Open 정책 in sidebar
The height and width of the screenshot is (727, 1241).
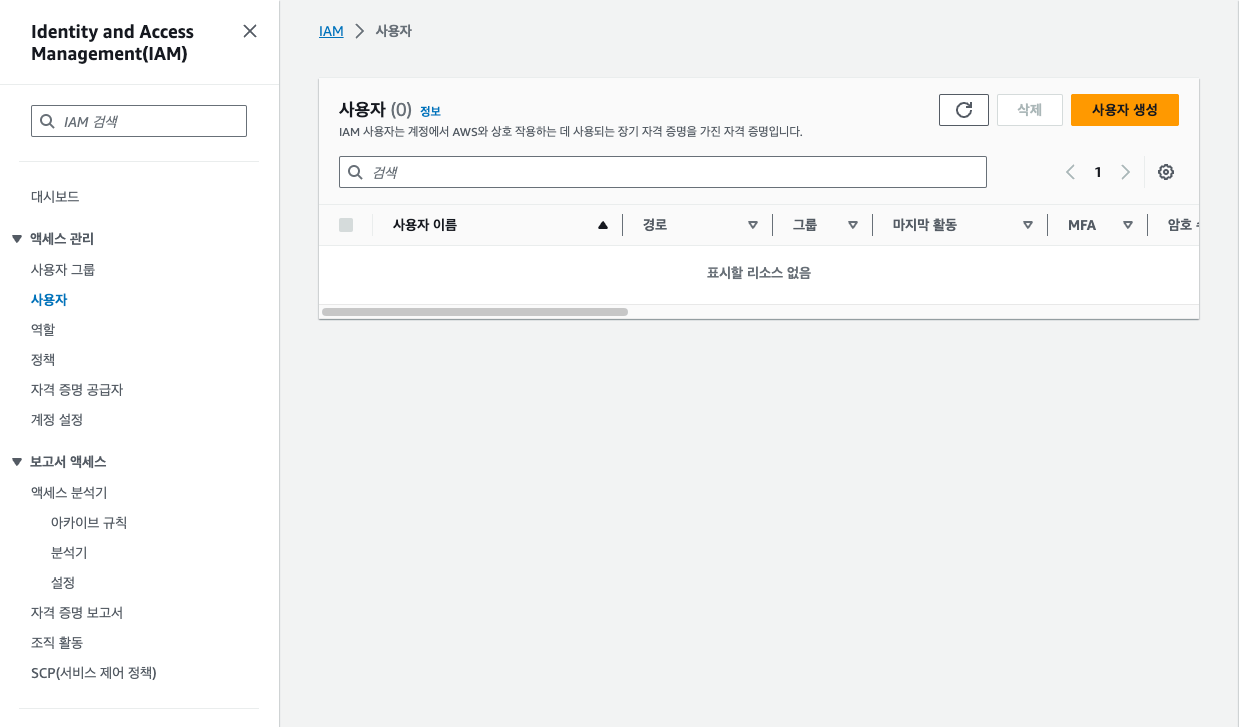click(43, 360)
